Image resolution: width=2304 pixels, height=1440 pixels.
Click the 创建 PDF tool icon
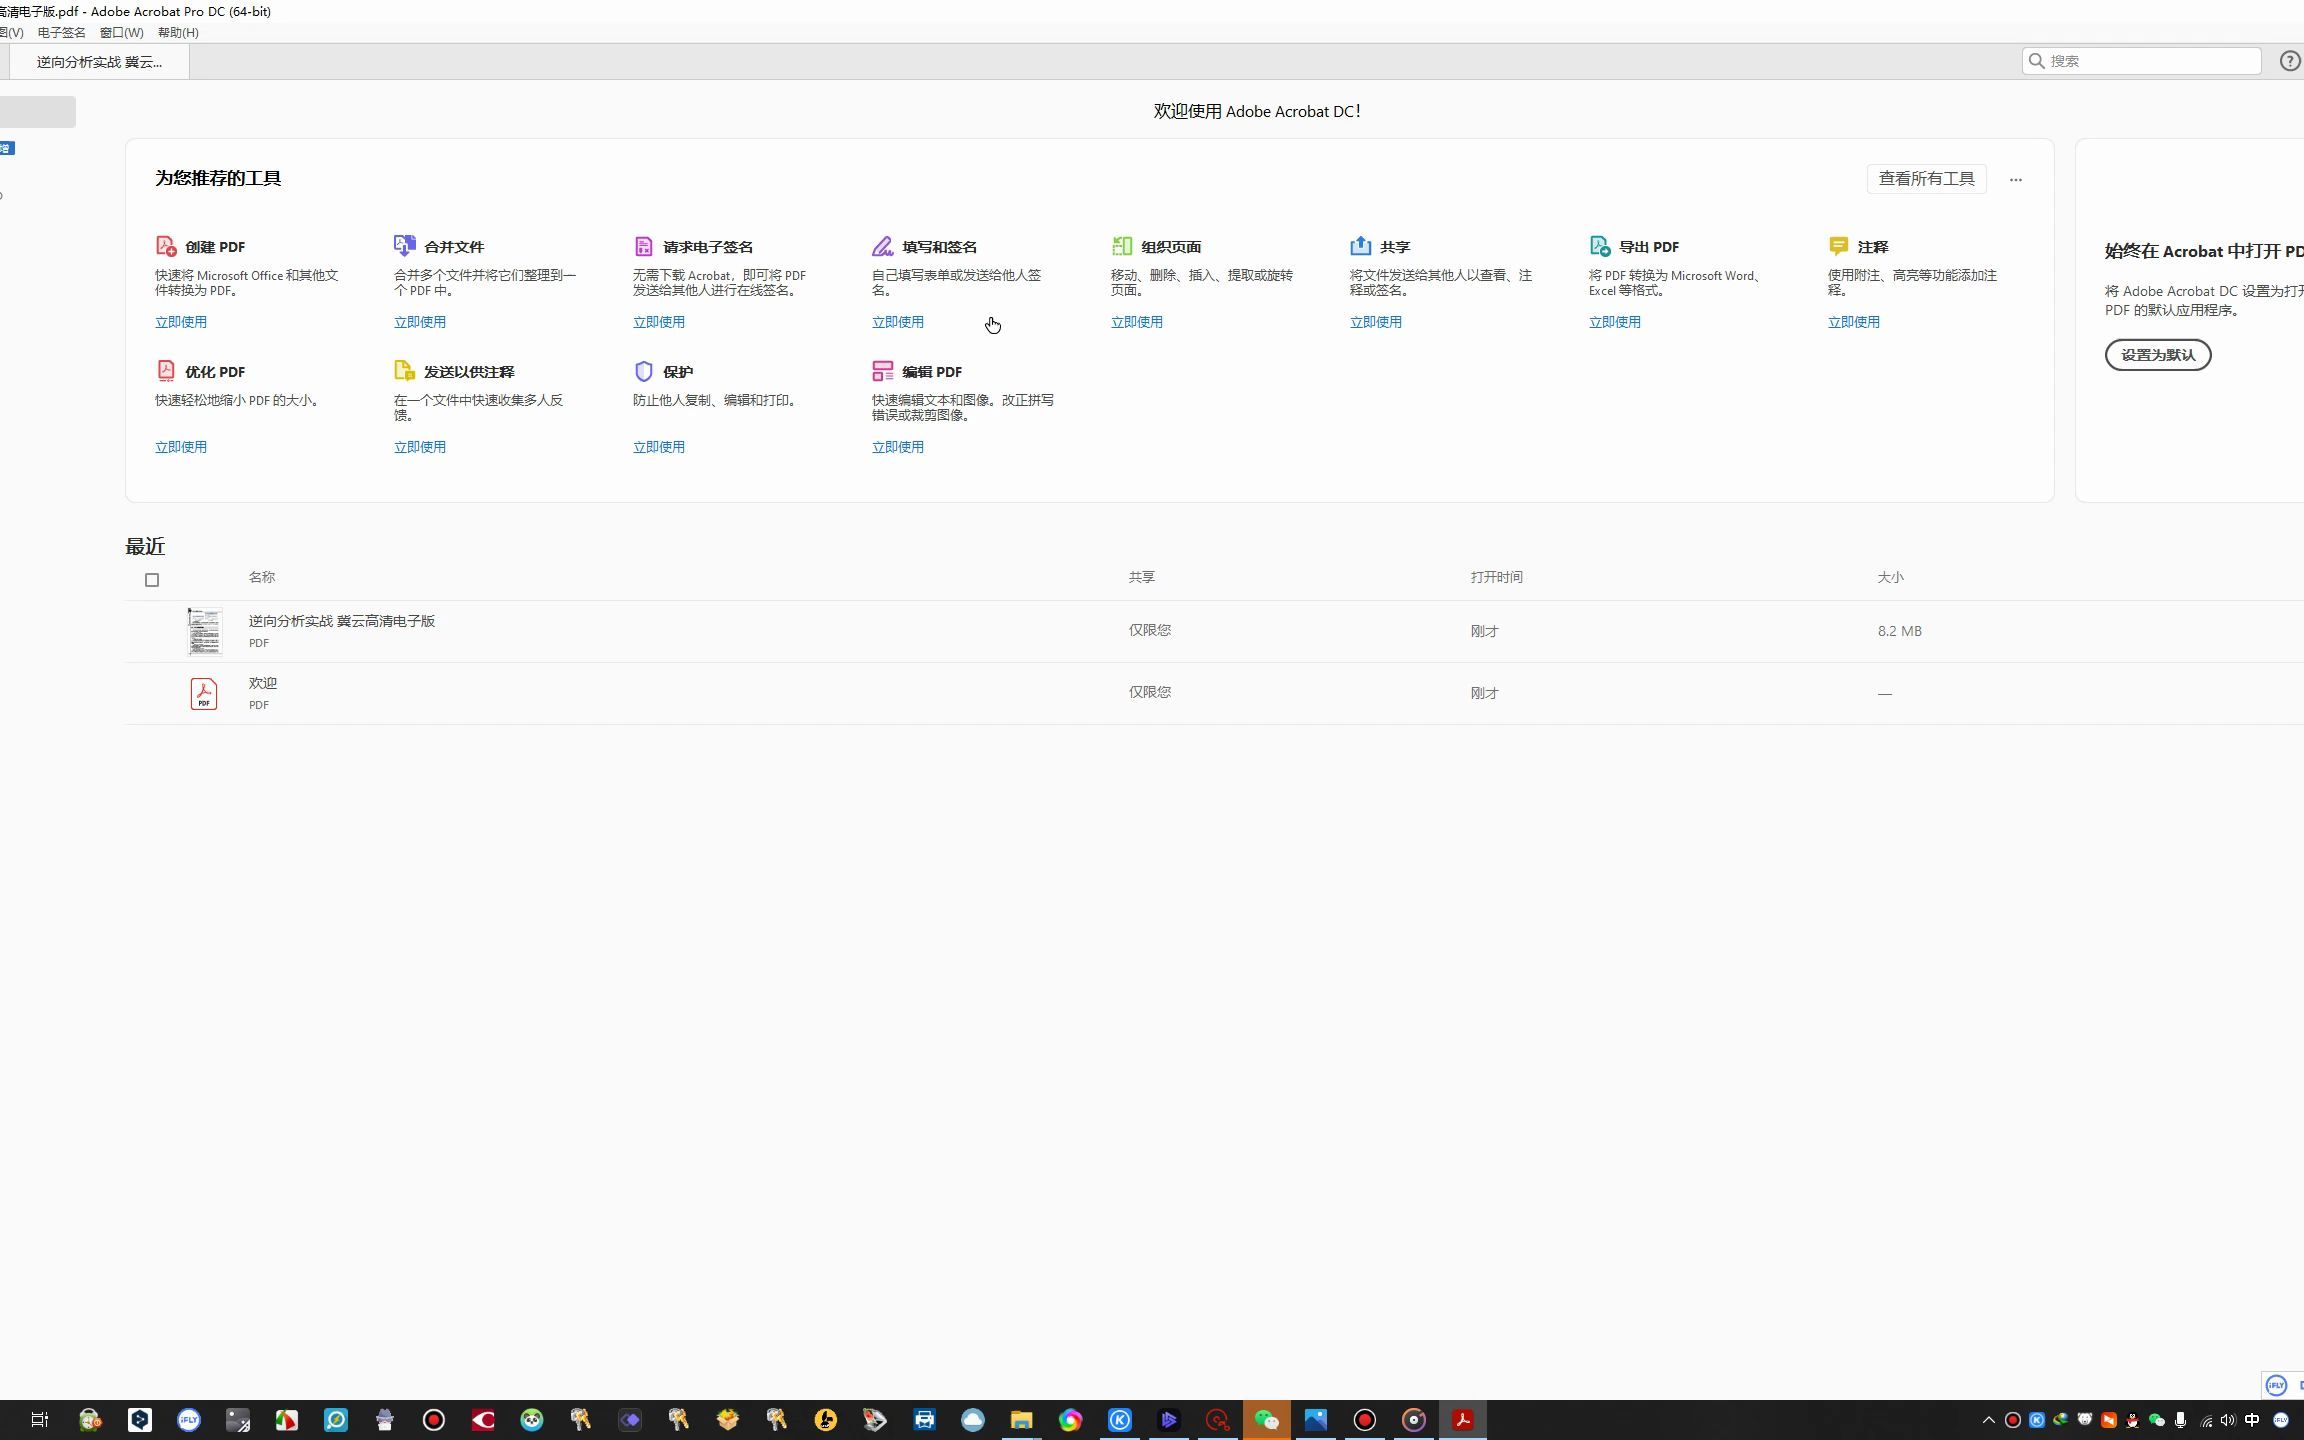pyautogui.click(x=166, y=246)
